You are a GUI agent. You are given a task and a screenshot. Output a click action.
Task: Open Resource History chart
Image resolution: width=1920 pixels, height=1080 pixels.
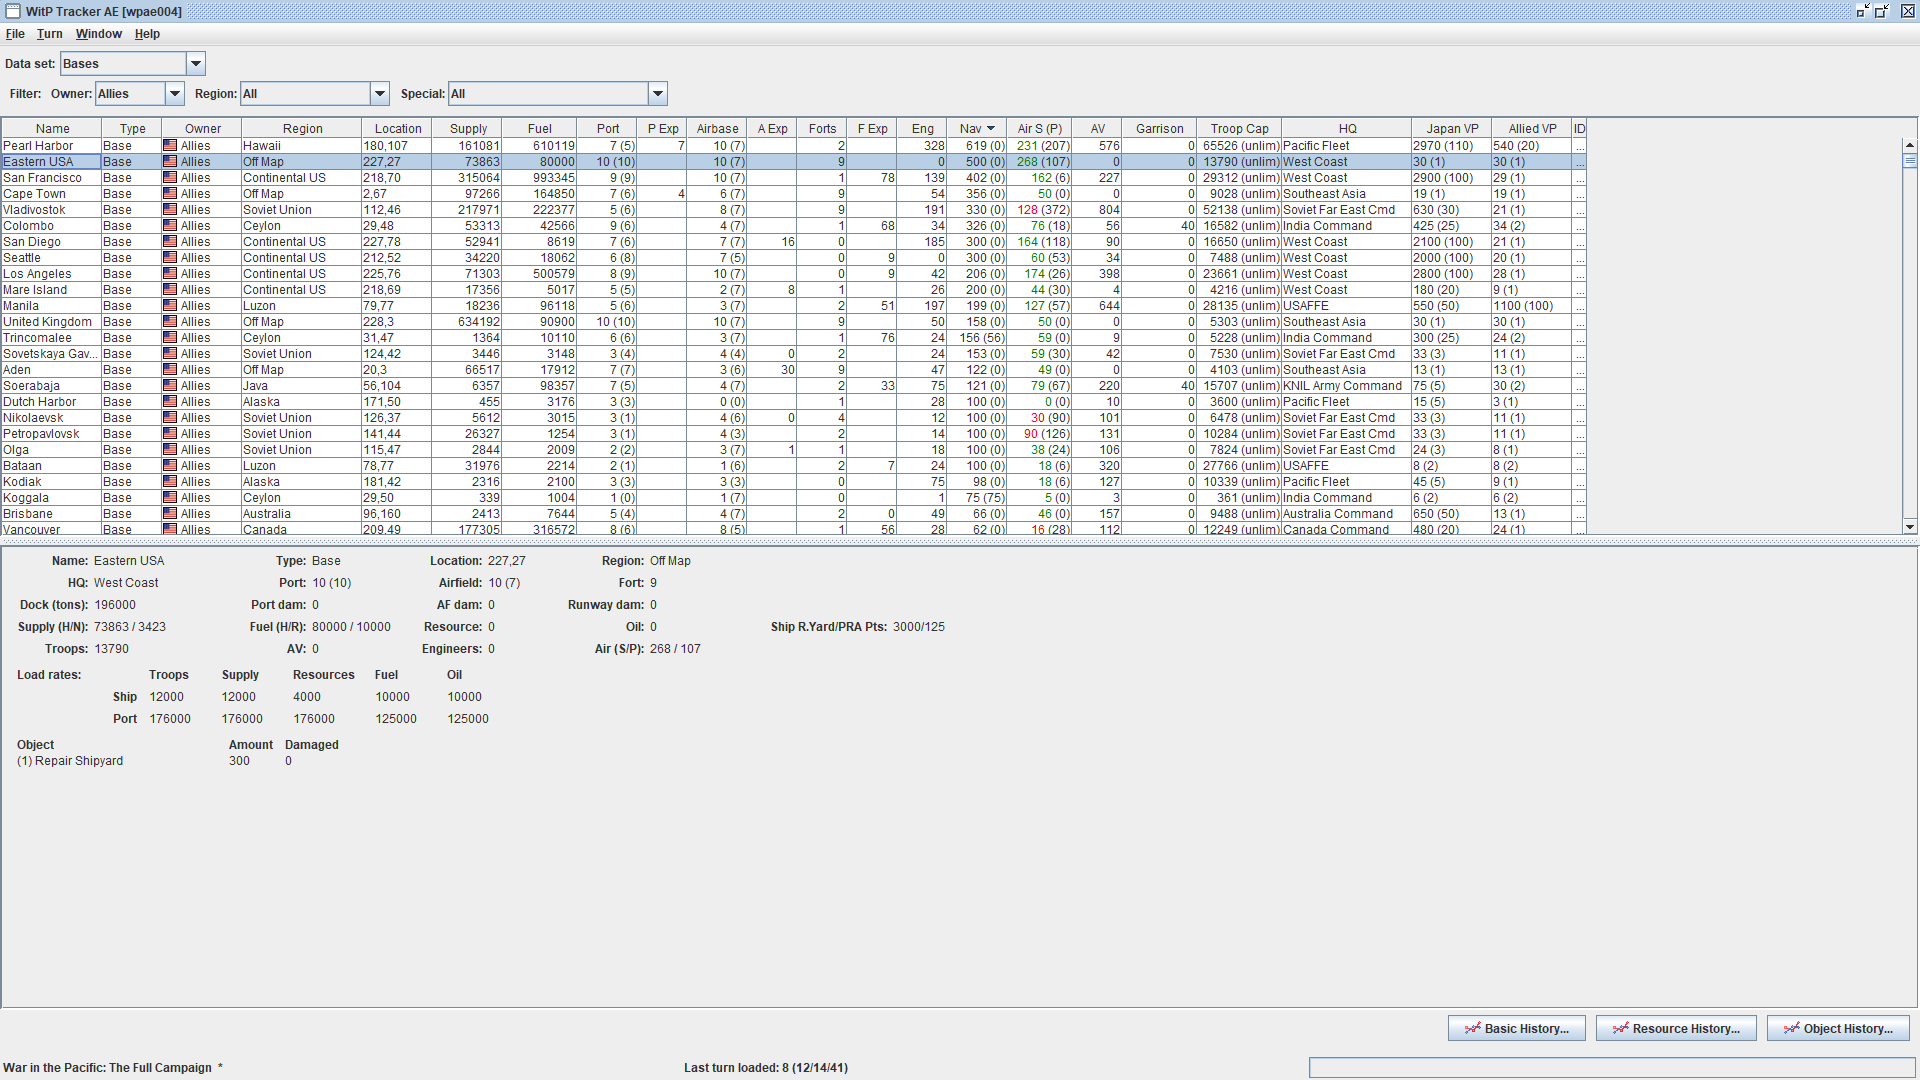click(x=1676, y=1029)
